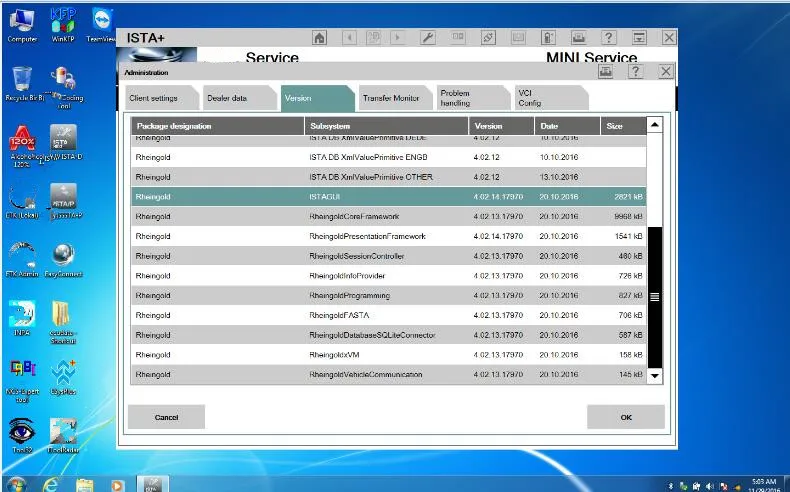790x492 pixels.
Task: Click the minimize-to-tray icon in ISTA+ toolbar
Action: (x=639, y=38)
